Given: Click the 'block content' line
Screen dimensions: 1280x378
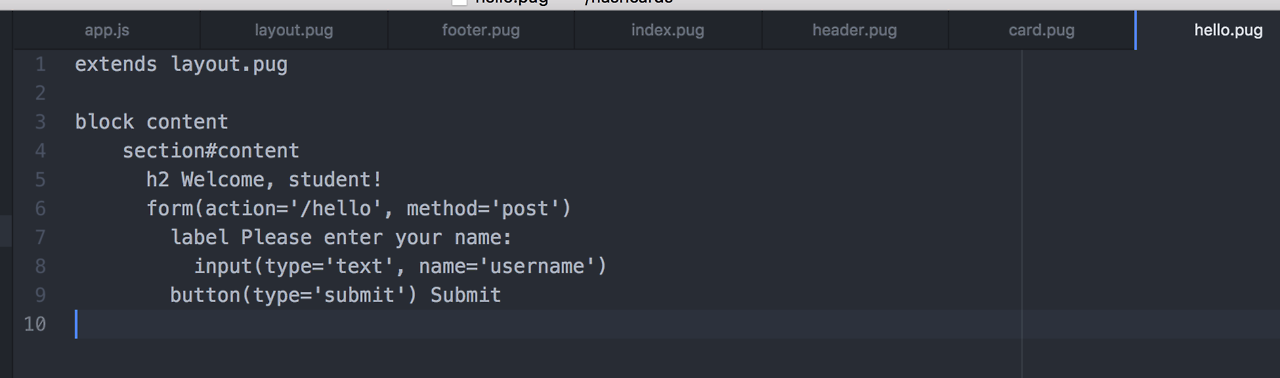Looking at the screenshot, I should 151,122.
